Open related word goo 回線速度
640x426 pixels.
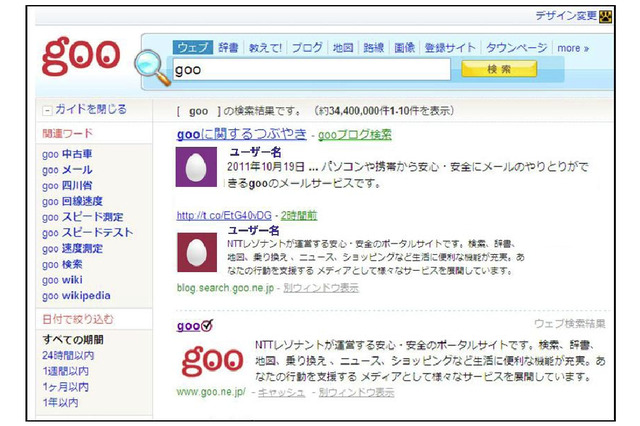(72, 201)
